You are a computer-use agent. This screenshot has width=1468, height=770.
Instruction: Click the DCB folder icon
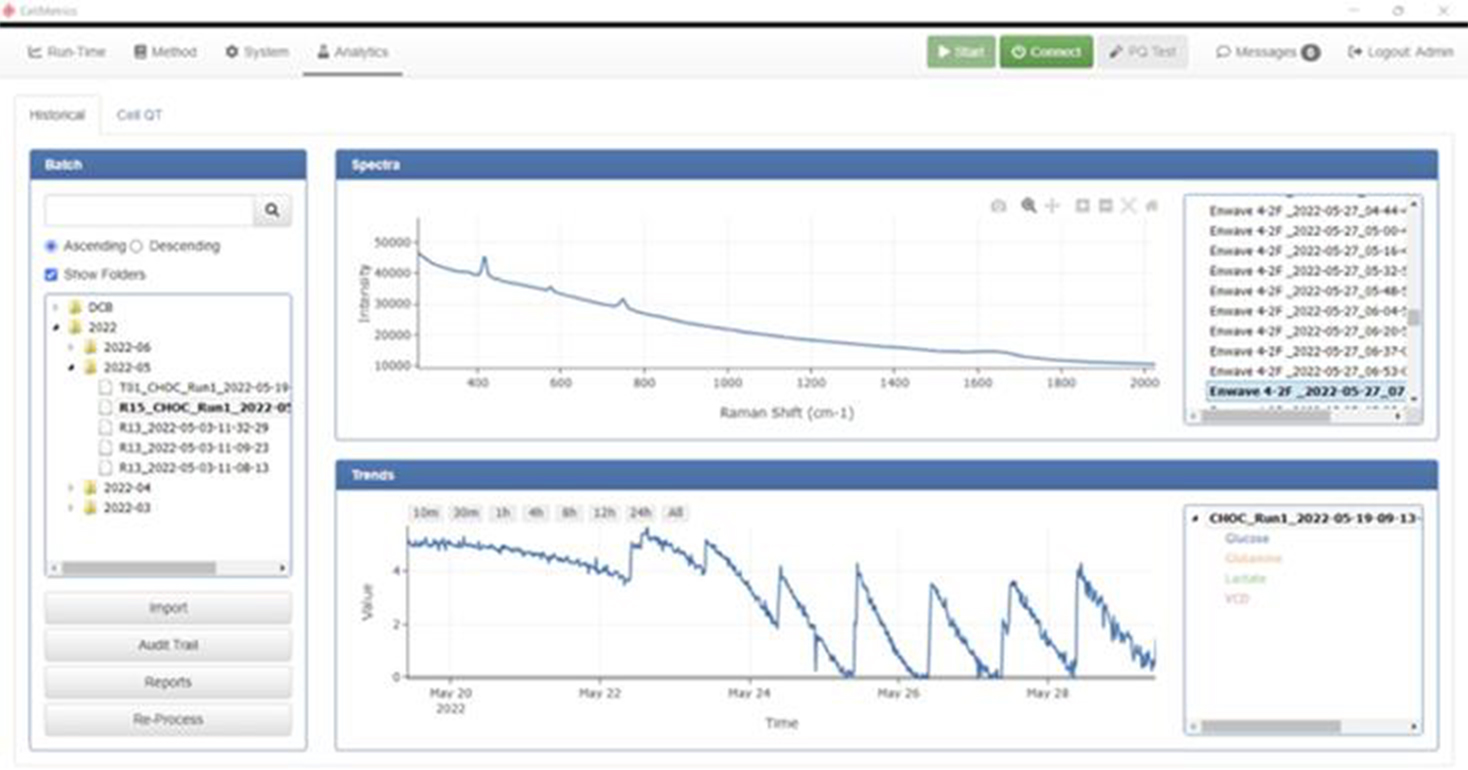(74, 307)
